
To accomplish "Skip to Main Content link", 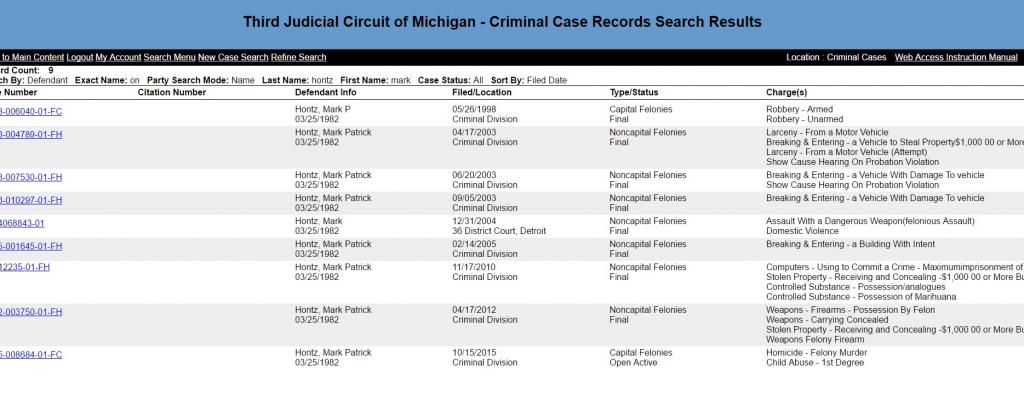I will 32,58.
